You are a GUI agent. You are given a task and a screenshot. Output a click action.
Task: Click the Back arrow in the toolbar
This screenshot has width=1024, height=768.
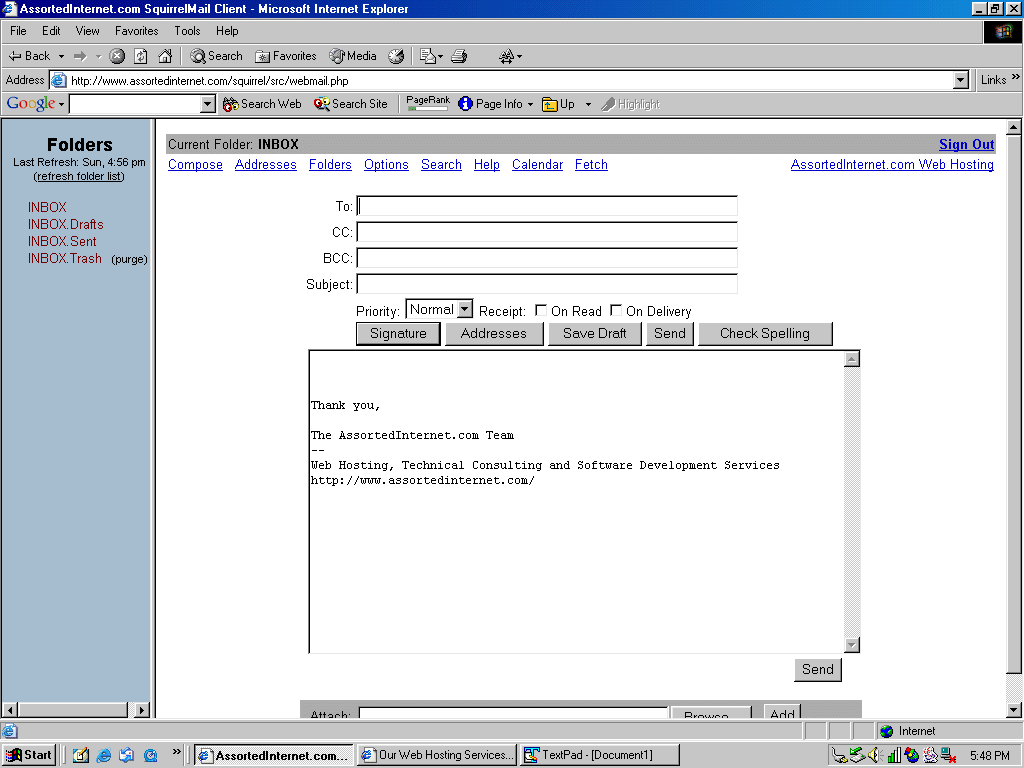tap(29, 56)
